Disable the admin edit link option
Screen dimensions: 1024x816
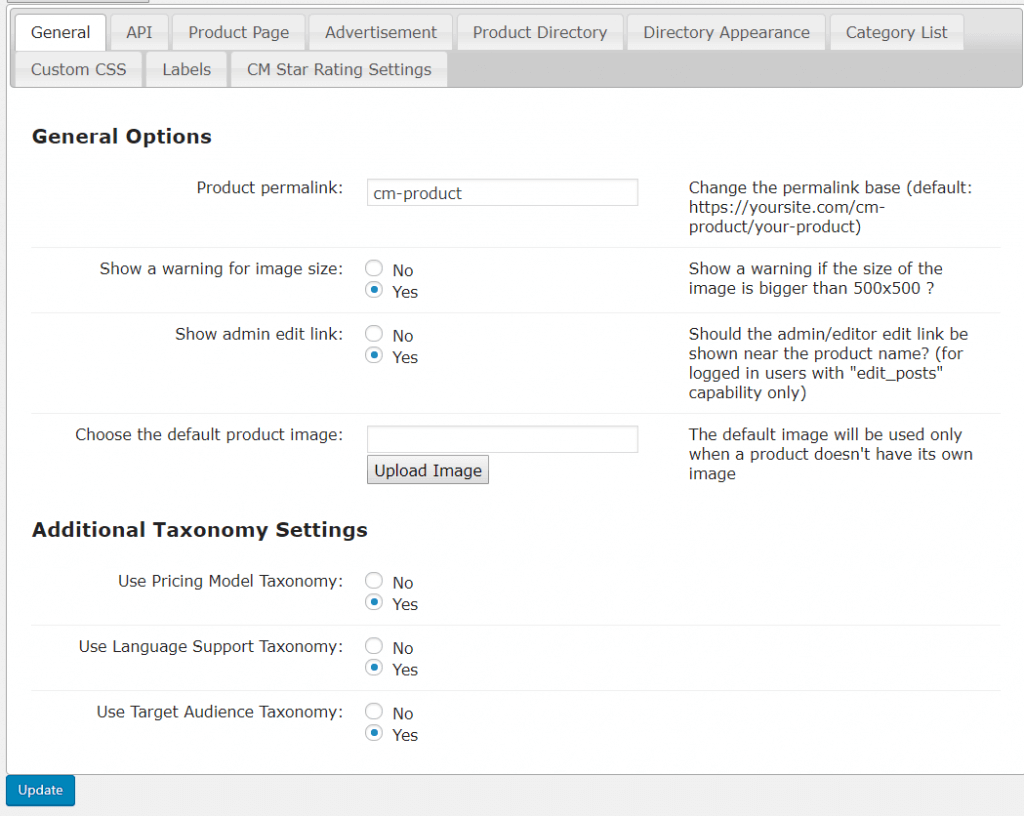click(374, 335)
